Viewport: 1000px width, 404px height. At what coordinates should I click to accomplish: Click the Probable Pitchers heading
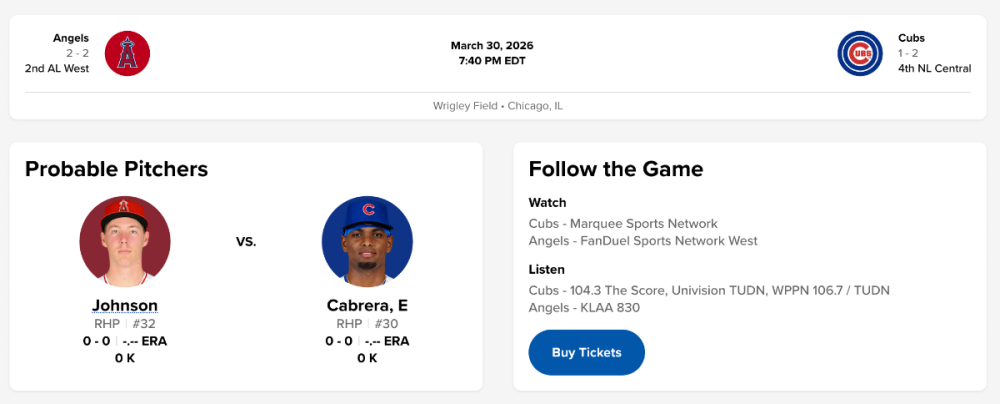click(116, 169)
